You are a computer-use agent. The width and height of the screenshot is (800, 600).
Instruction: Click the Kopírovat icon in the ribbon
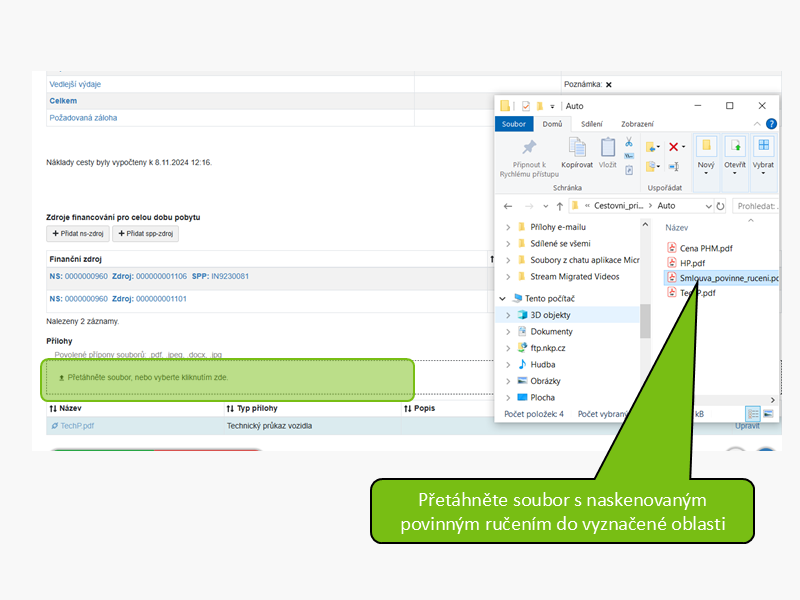click(x=577, y=147)
